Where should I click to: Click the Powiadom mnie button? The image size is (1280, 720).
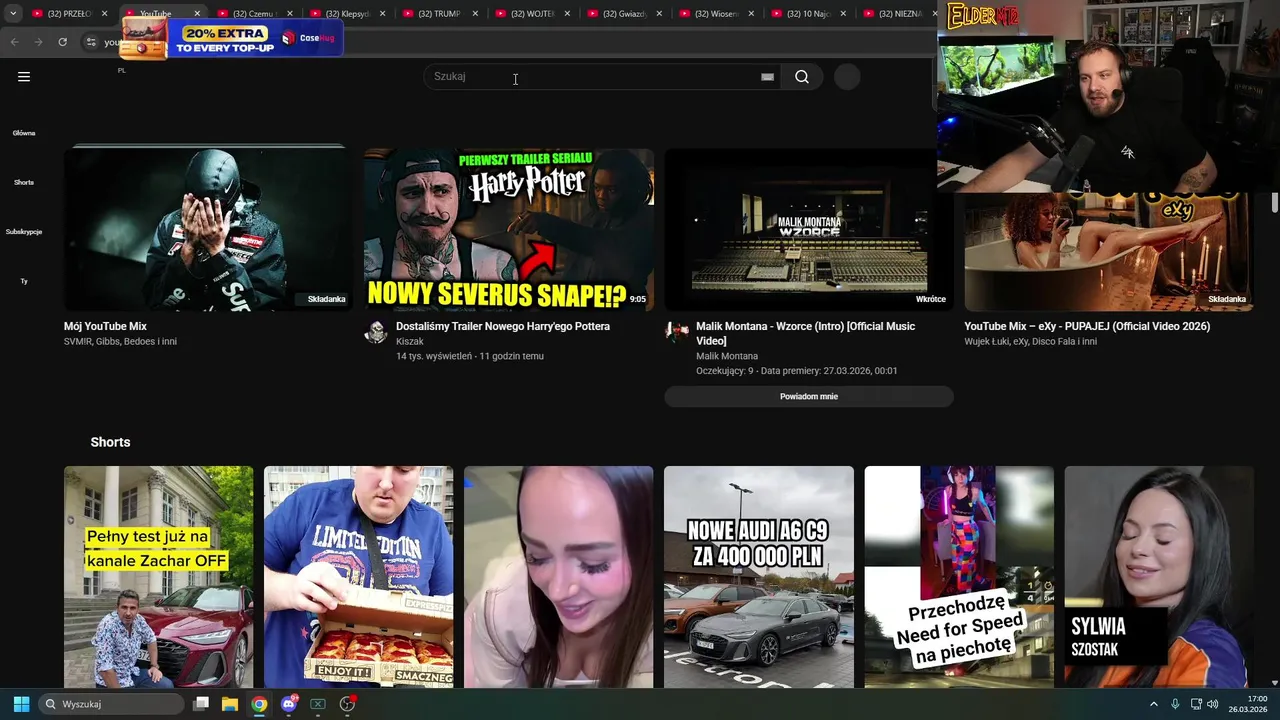point(809,396)
